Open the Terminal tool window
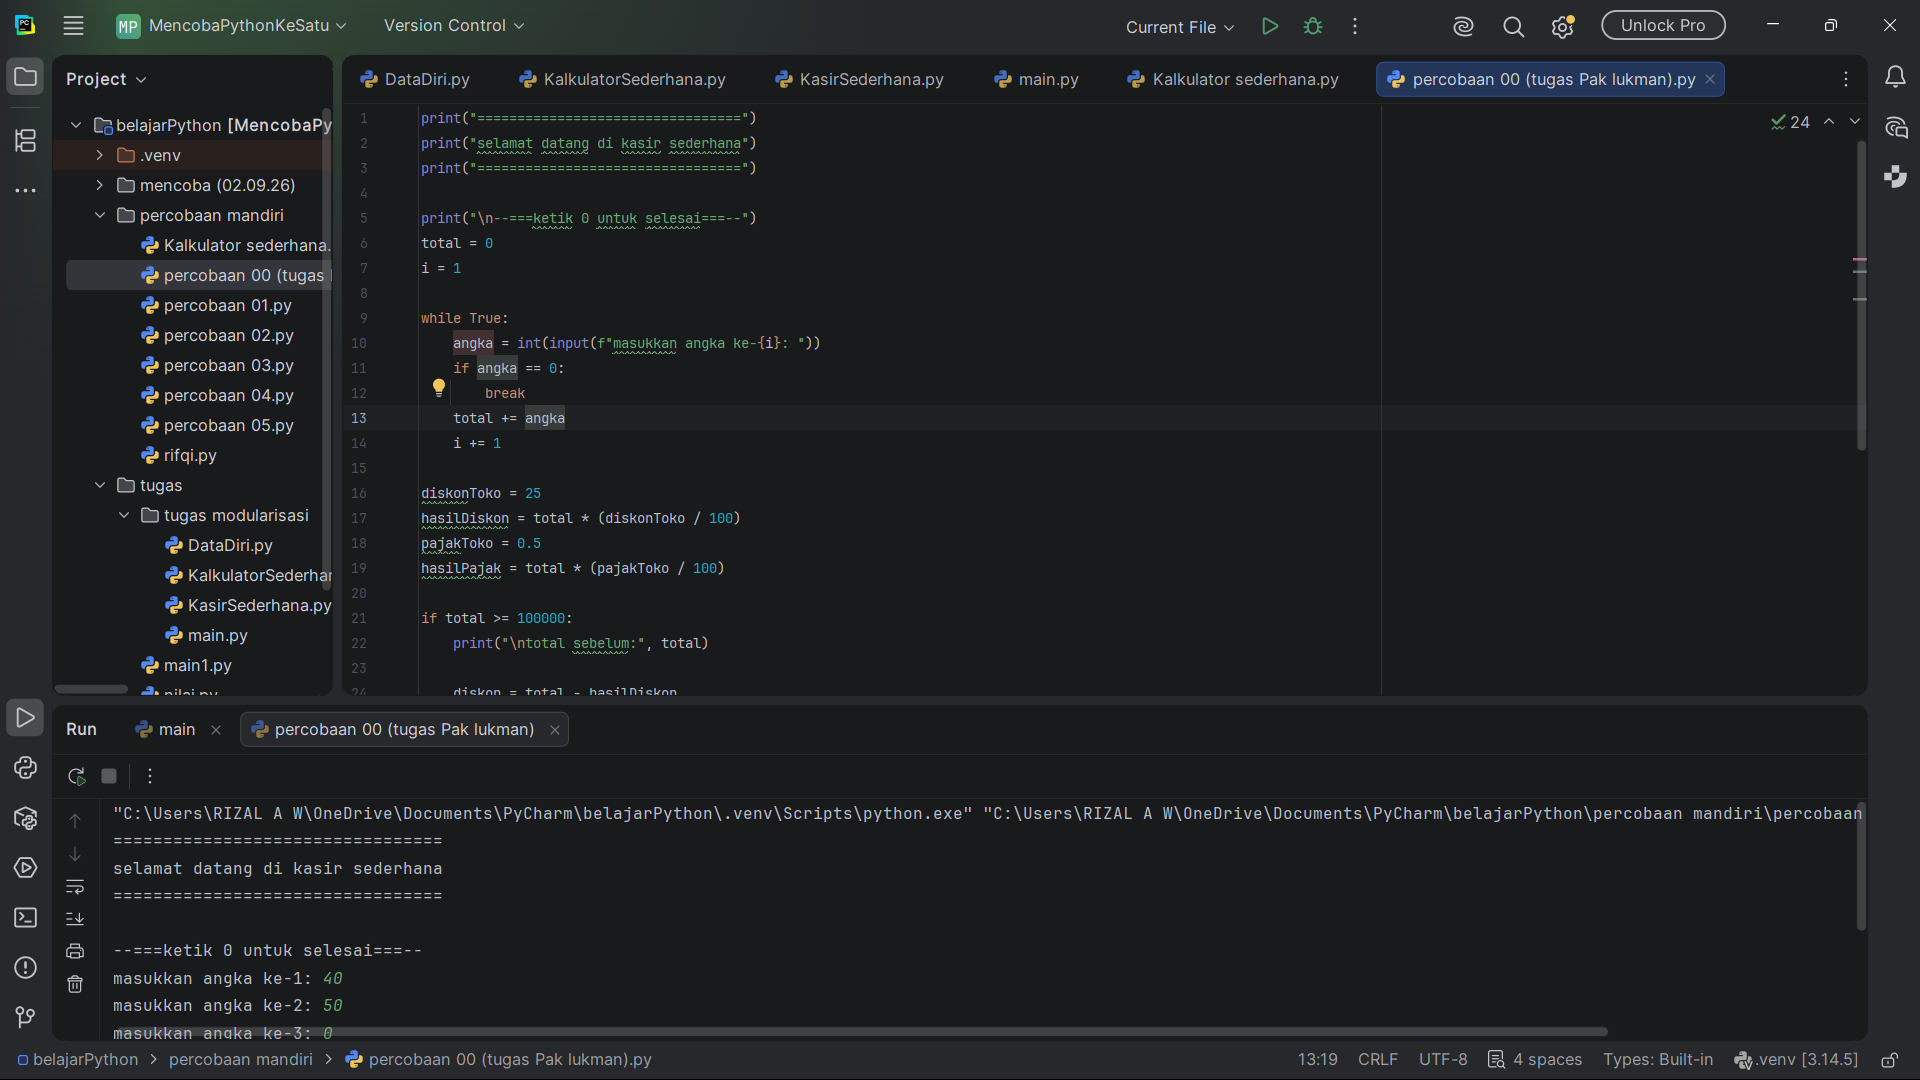Image resolution: width=1920 pixels, height=1080 pixels. tap(26, 917)
